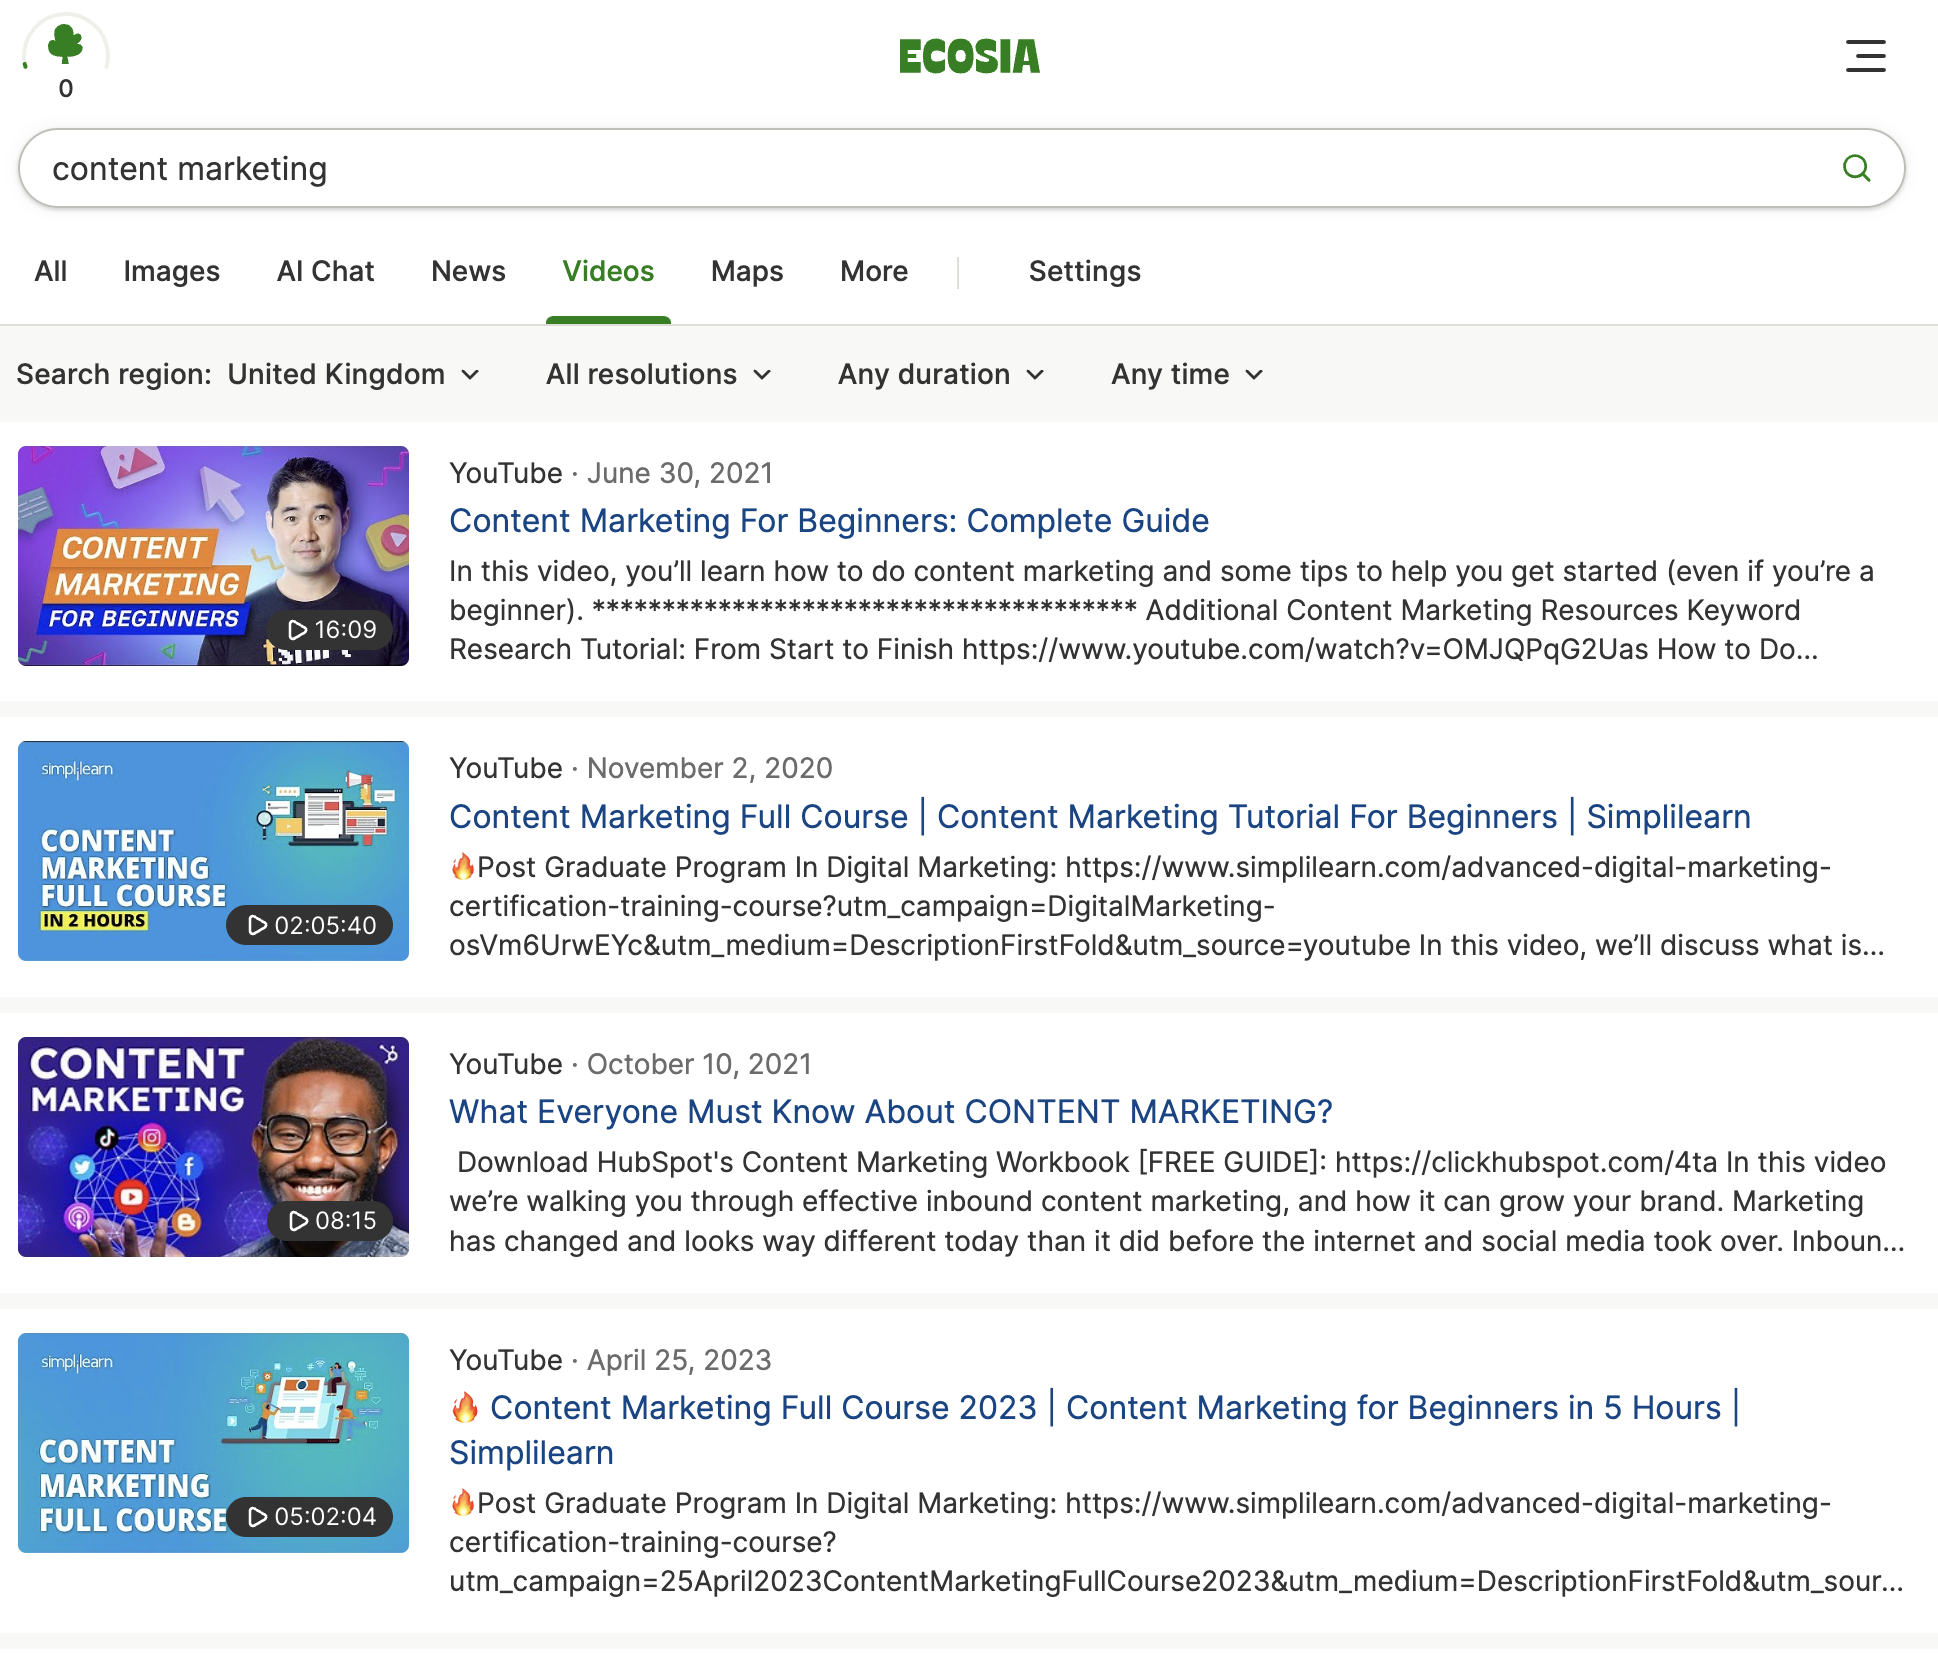The image size is (1938, 1666).
Task: Switch to the Images tab
Action: coord(171,271)
